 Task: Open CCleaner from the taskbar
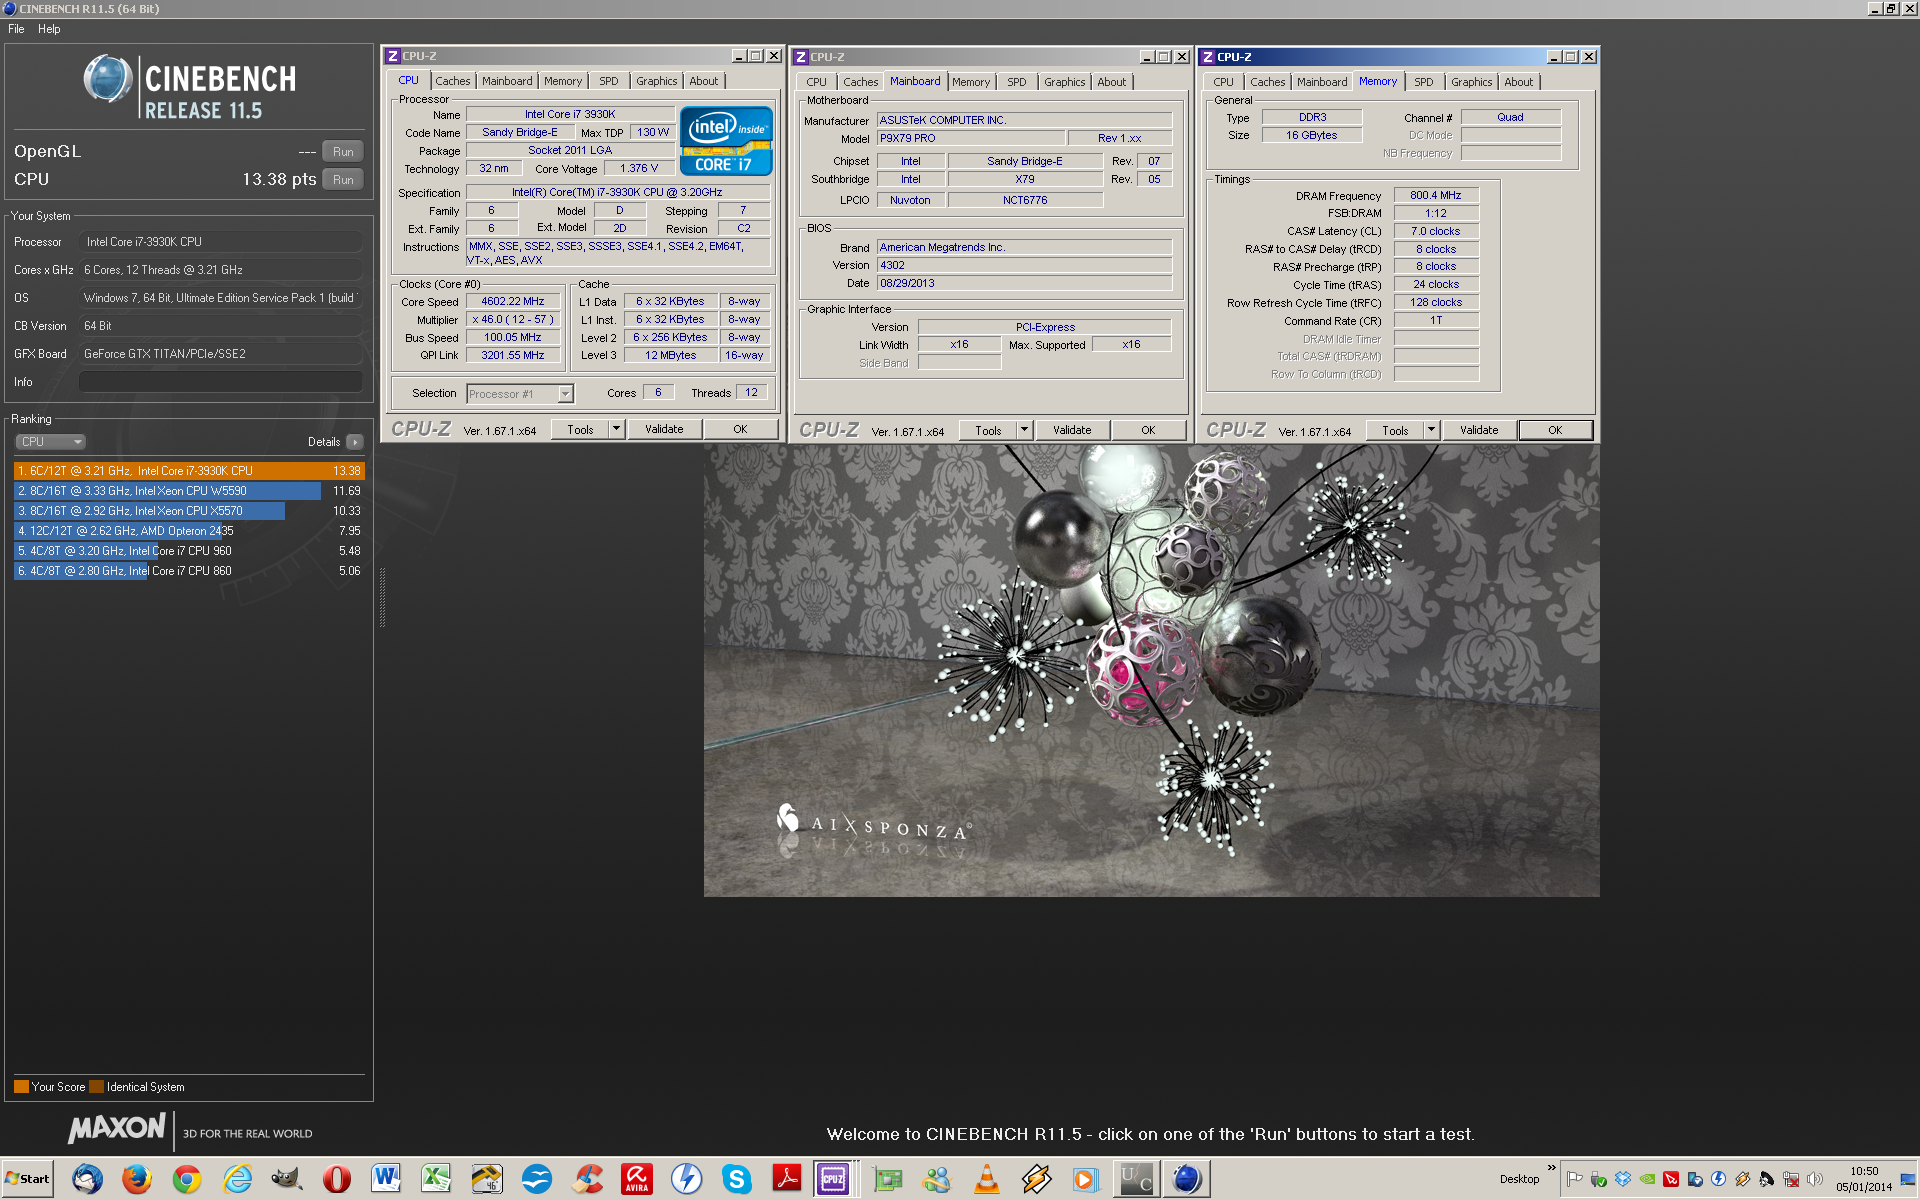(x=587, y=1179)
